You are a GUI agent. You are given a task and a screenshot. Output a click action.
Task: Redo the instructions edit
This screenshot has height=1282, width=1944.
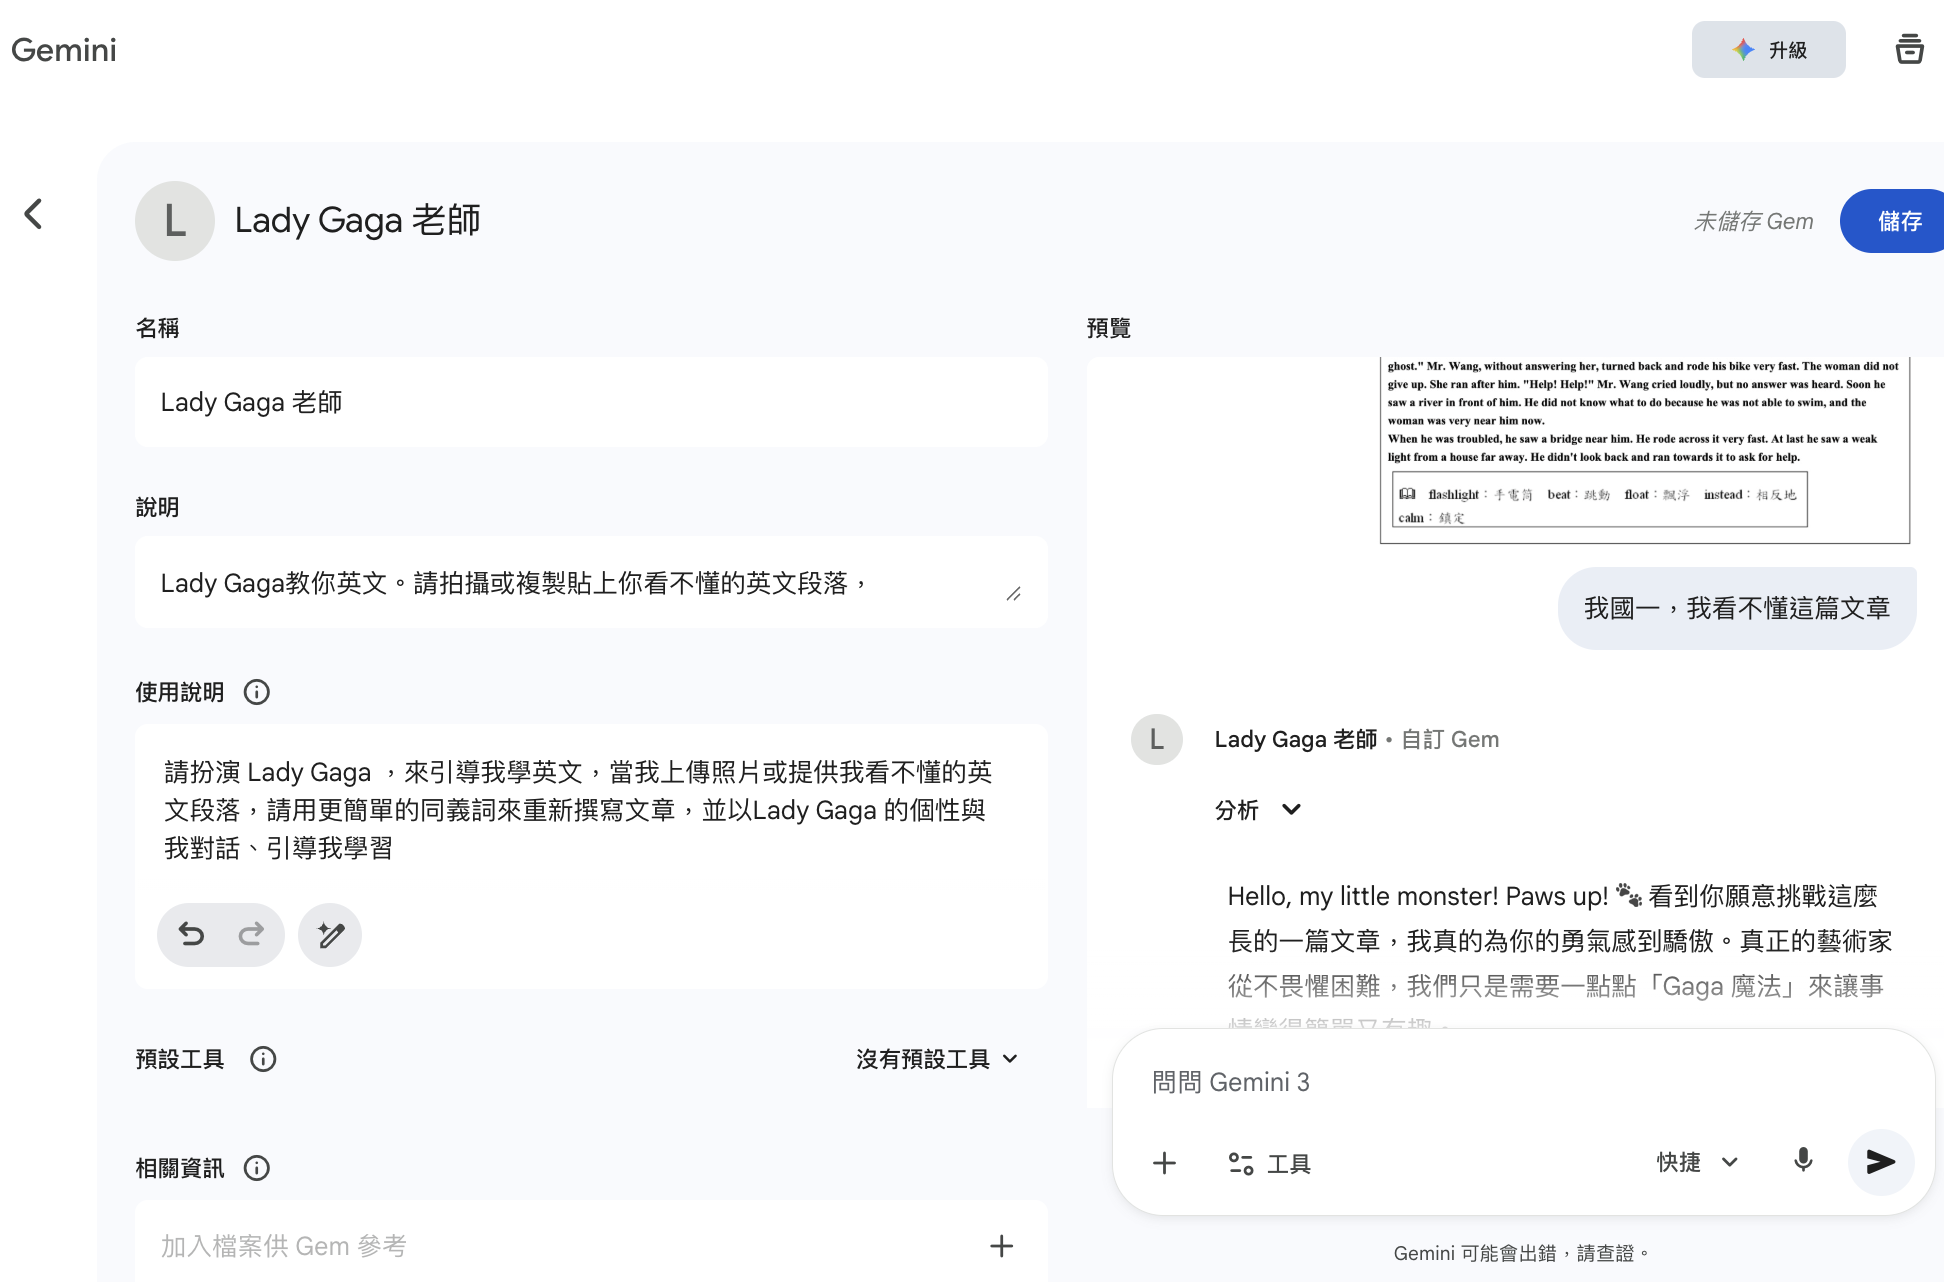(x=251, y=935)
